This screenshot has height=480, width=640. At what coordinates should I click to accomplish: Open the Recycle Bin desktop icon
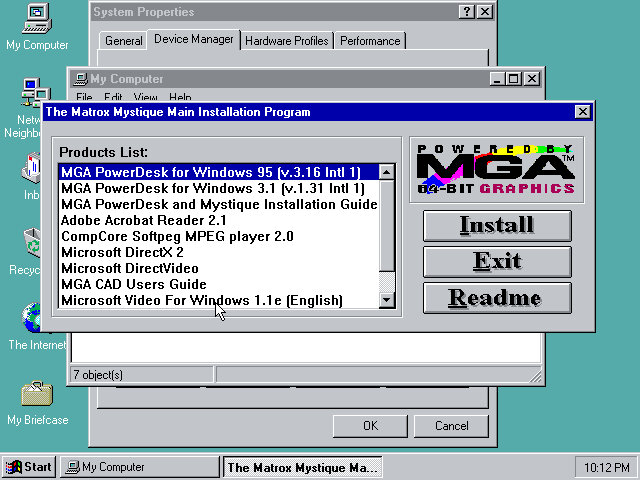tap(30, 244)
